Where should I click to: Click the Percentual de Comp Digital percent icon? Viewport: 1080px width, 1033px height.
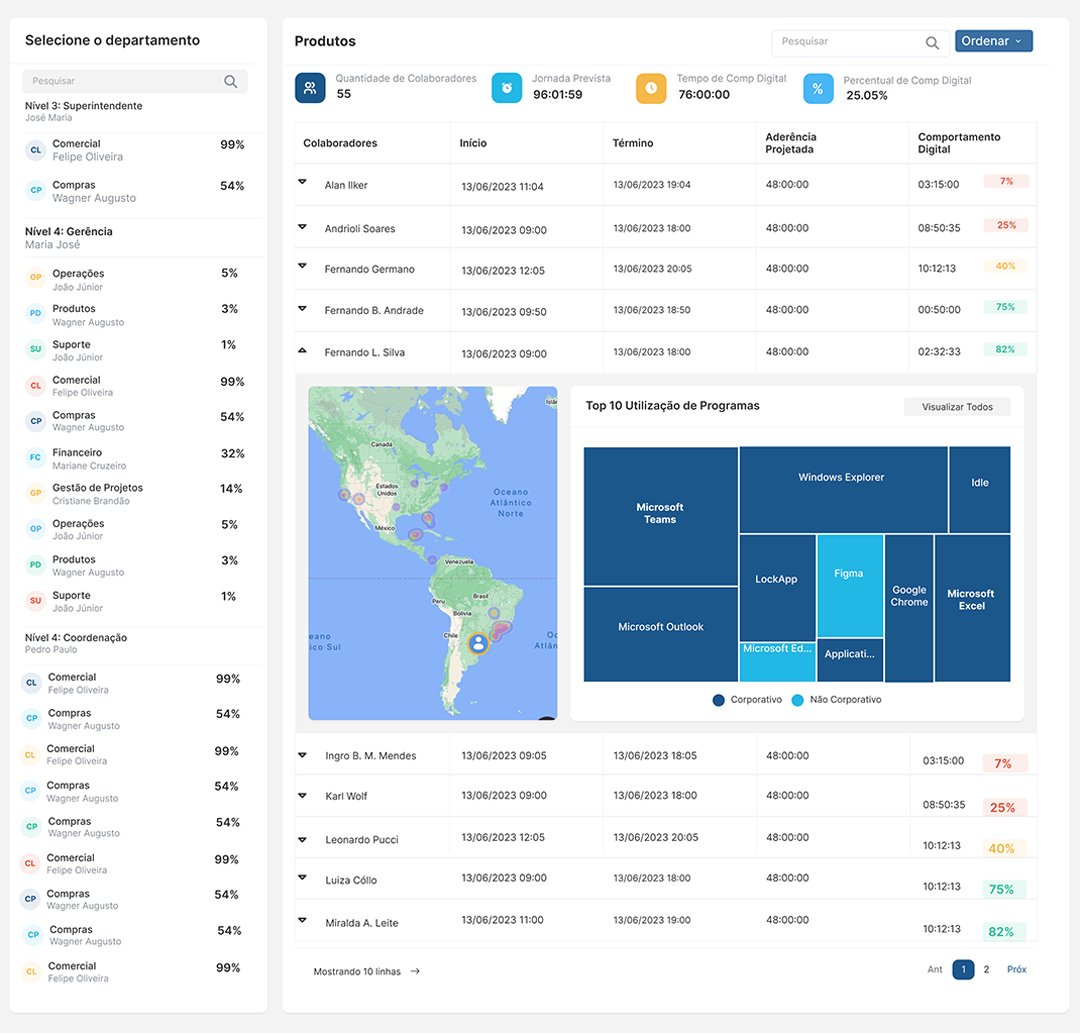818,88
